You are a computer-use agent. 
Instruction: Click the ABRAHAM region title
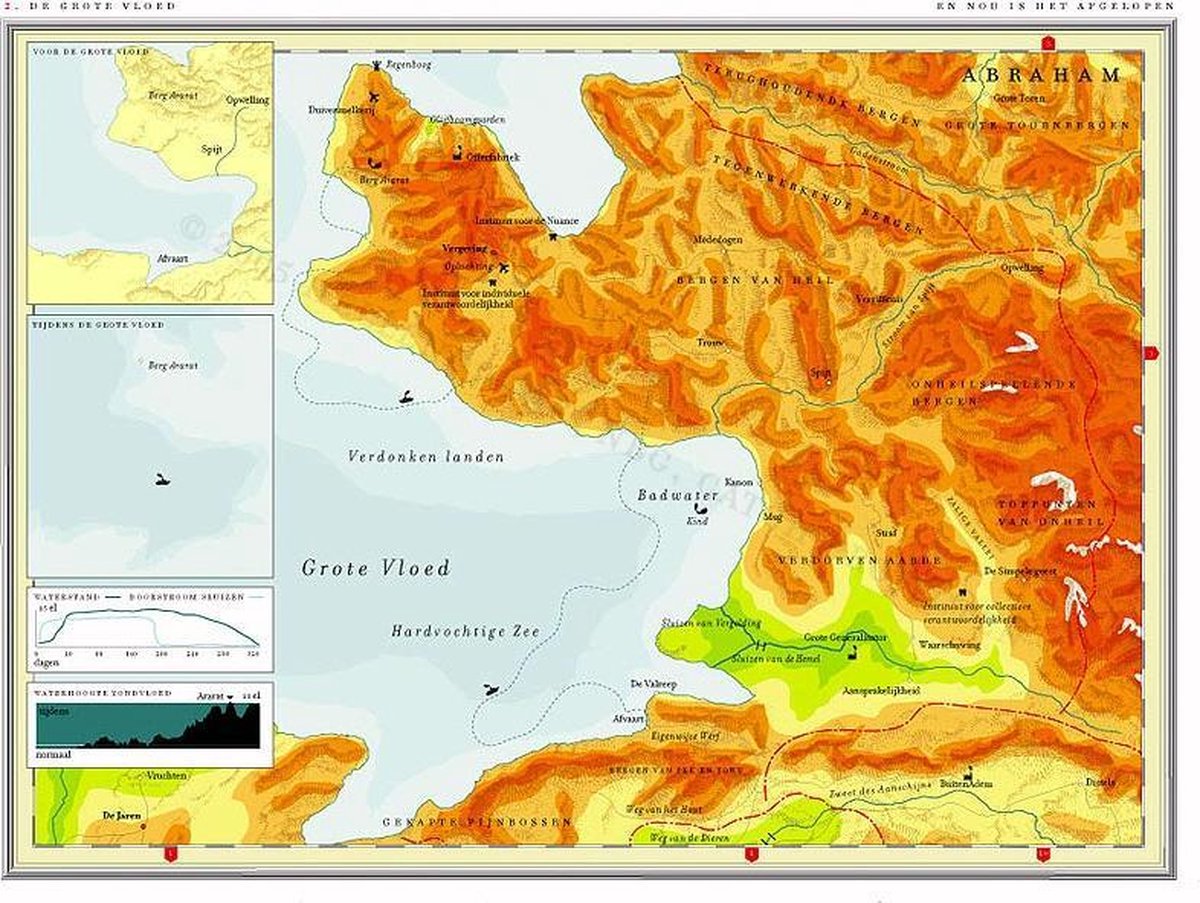click(x=1041, y=75)
